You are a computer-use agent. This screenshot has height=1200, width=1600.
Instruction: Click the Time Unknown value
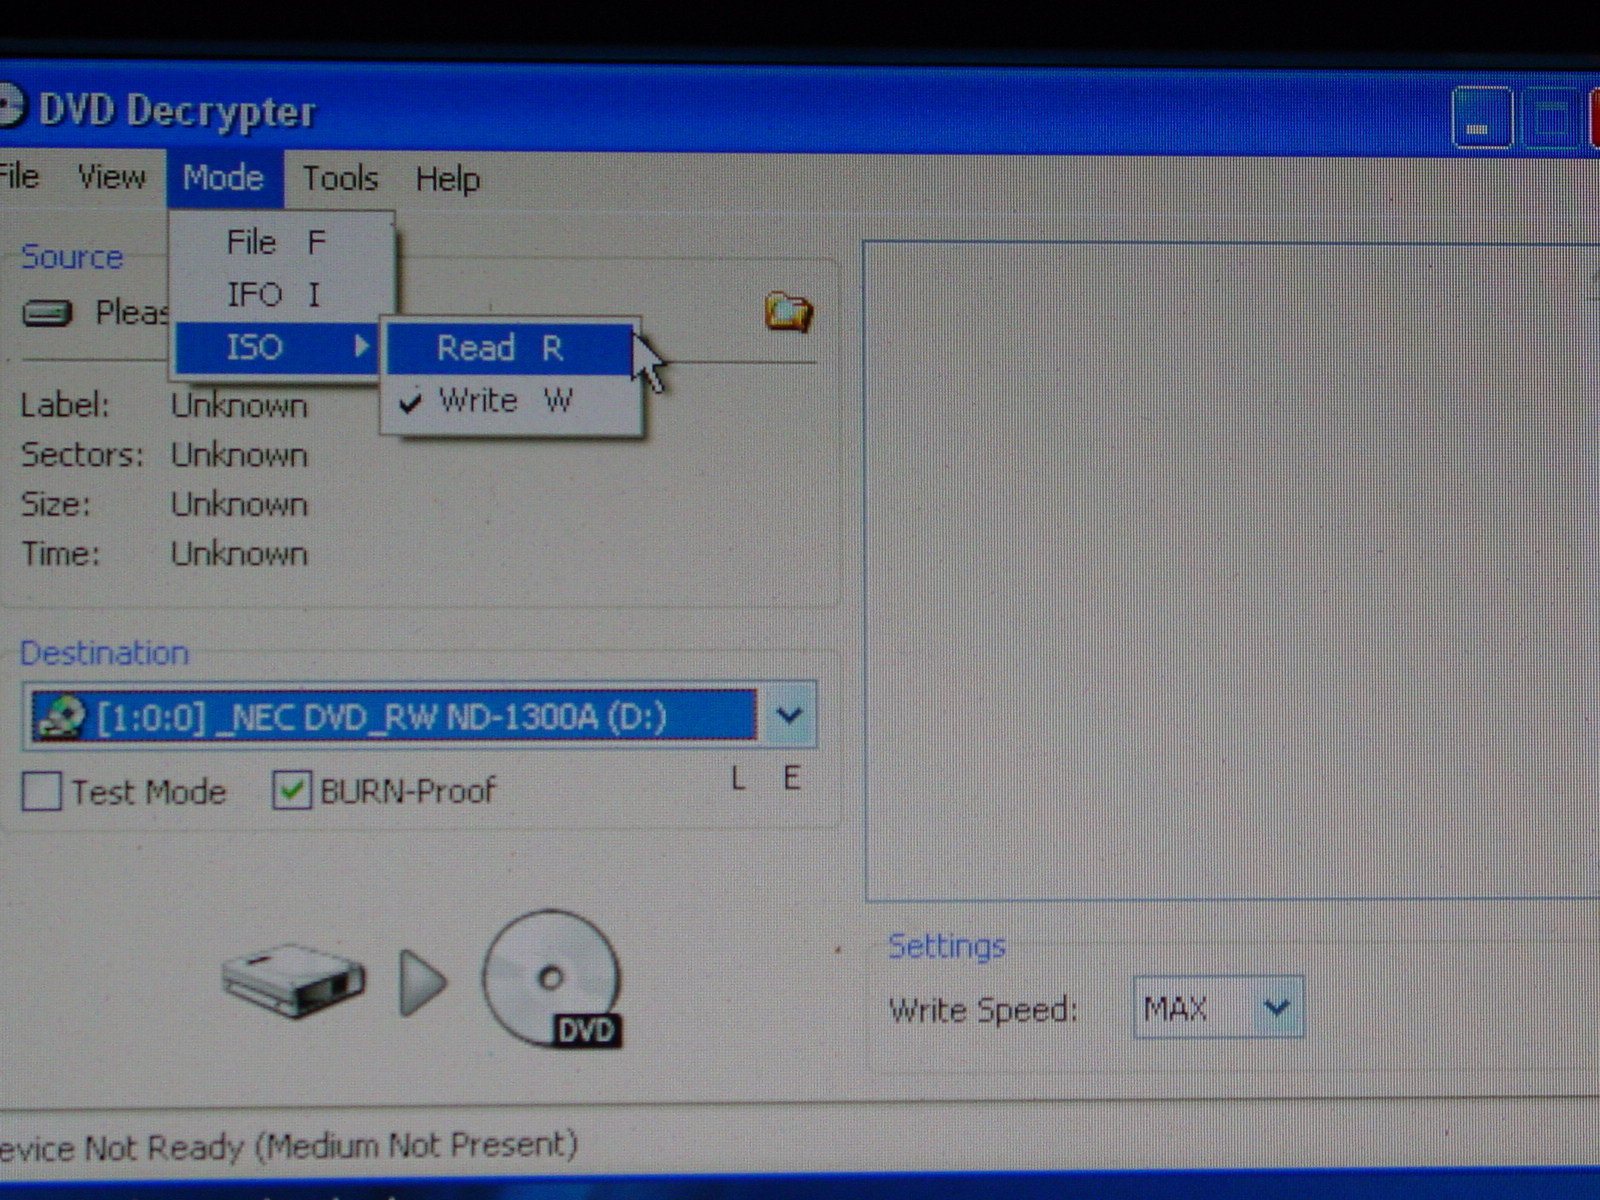tap(239, 554)
